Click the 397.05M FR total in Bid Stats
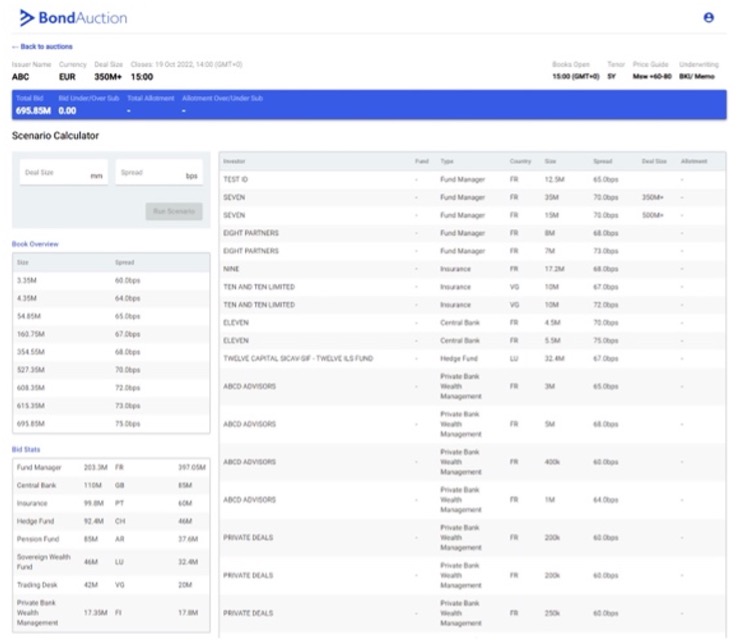Image resolution: width=739 pixels, height=641 pixels. [x=192, y=468]
